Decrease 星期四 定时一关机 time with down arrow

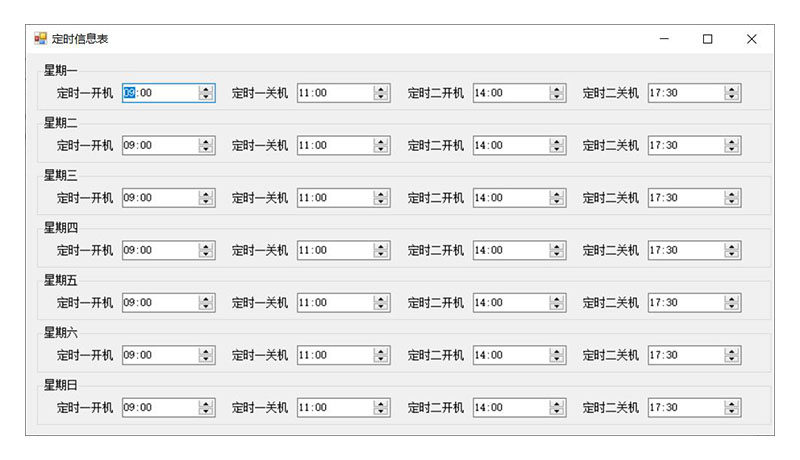point(381,254)
